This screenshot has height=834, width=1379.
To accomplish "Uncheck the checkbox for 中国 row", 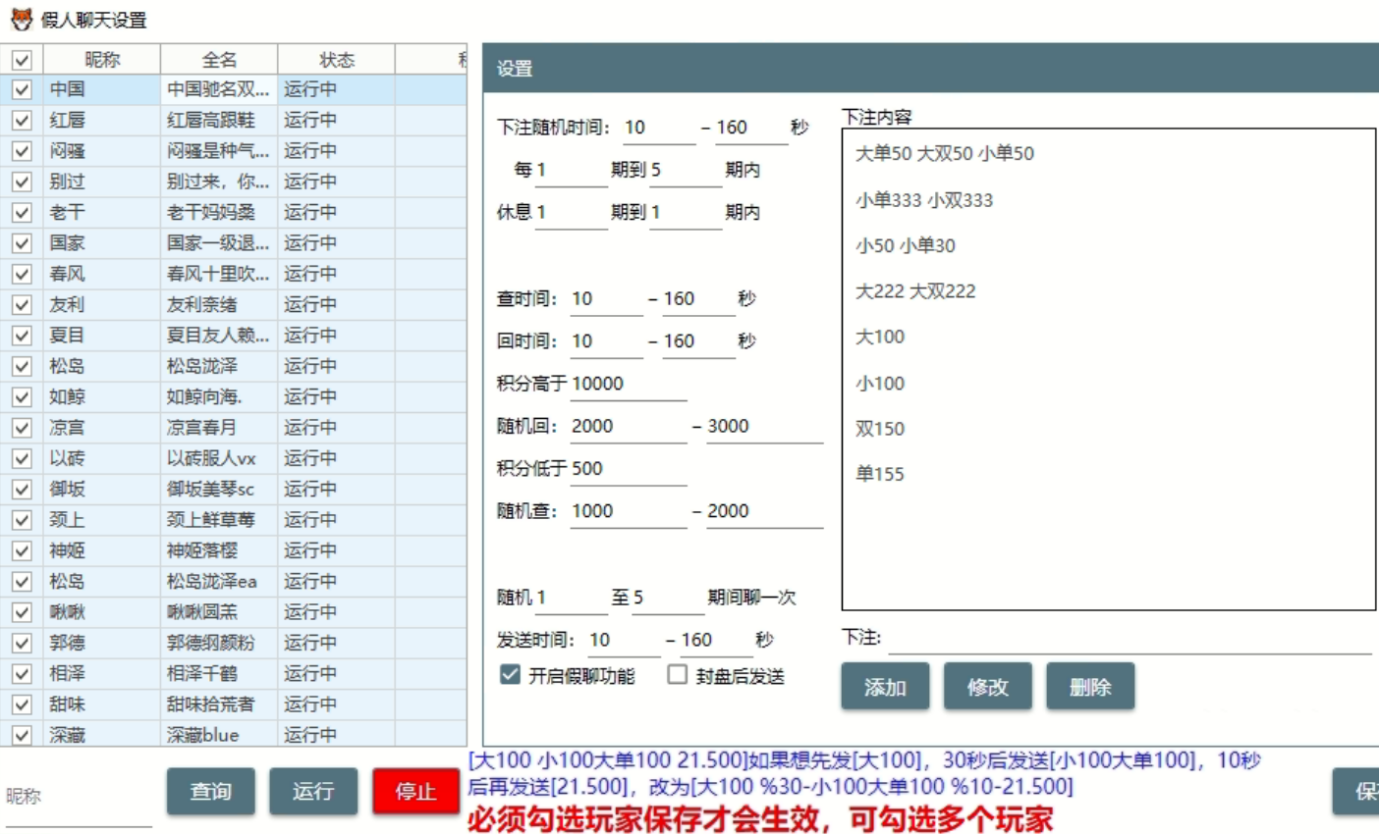I will (x=21, y=90).
